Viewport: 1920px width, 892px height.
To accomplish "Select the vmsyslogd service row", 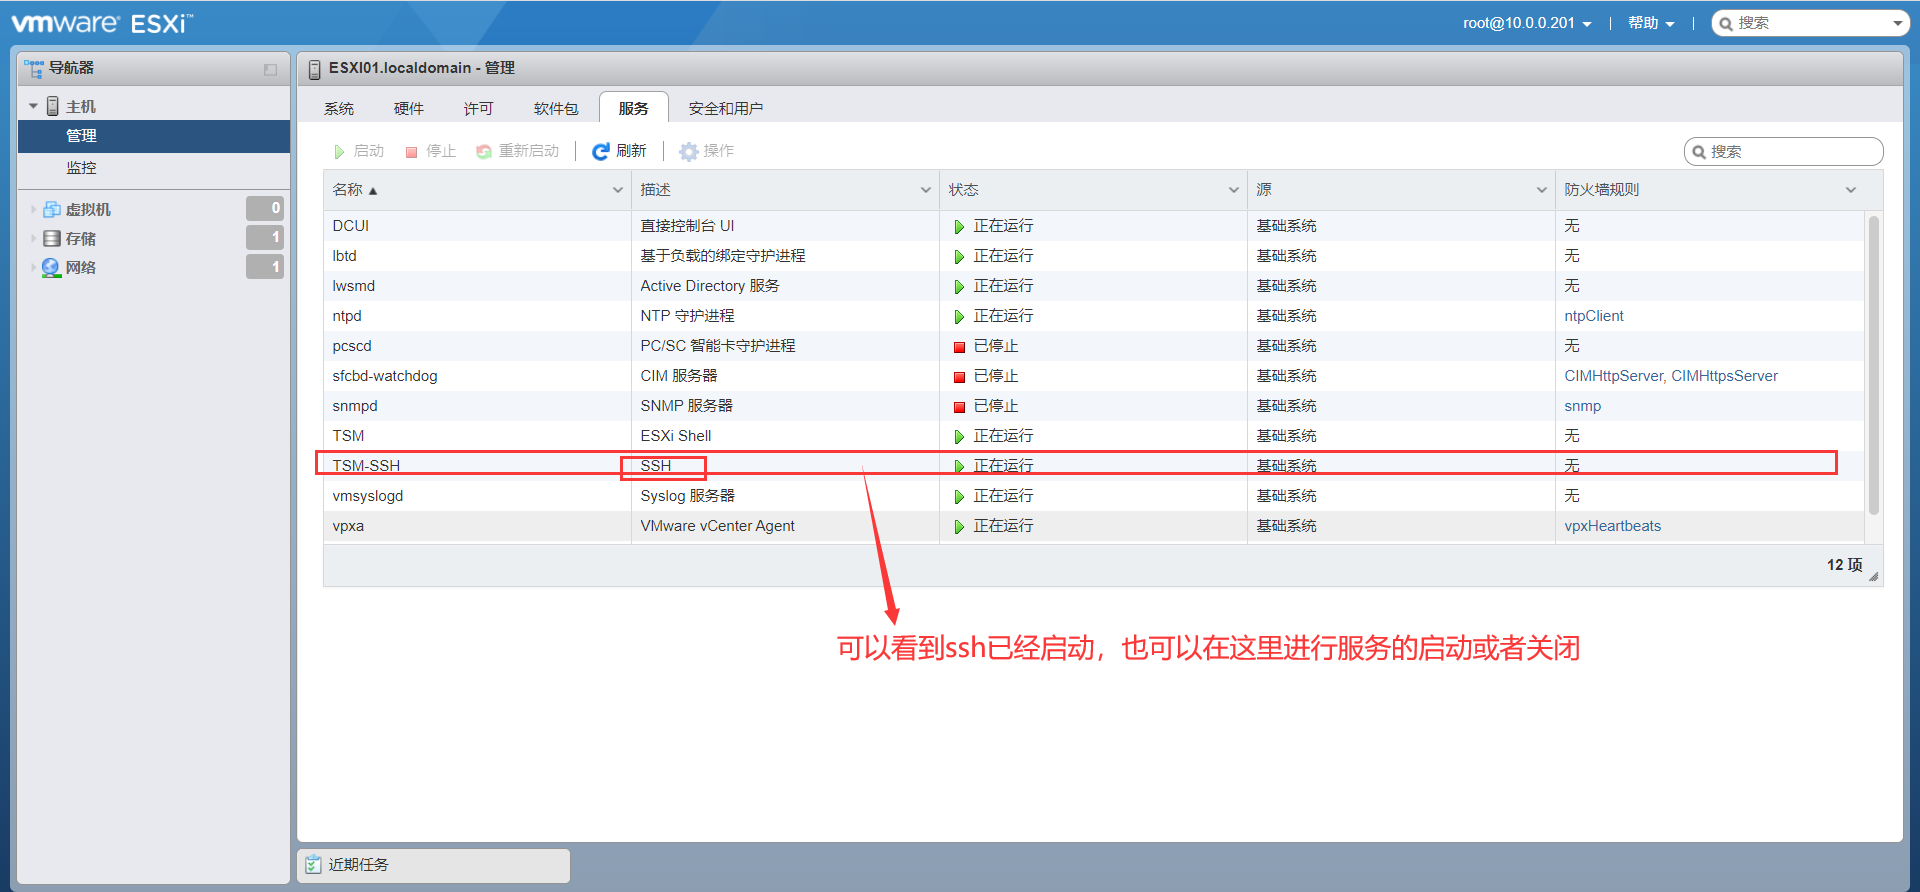I will click(x=1094, y=496).
